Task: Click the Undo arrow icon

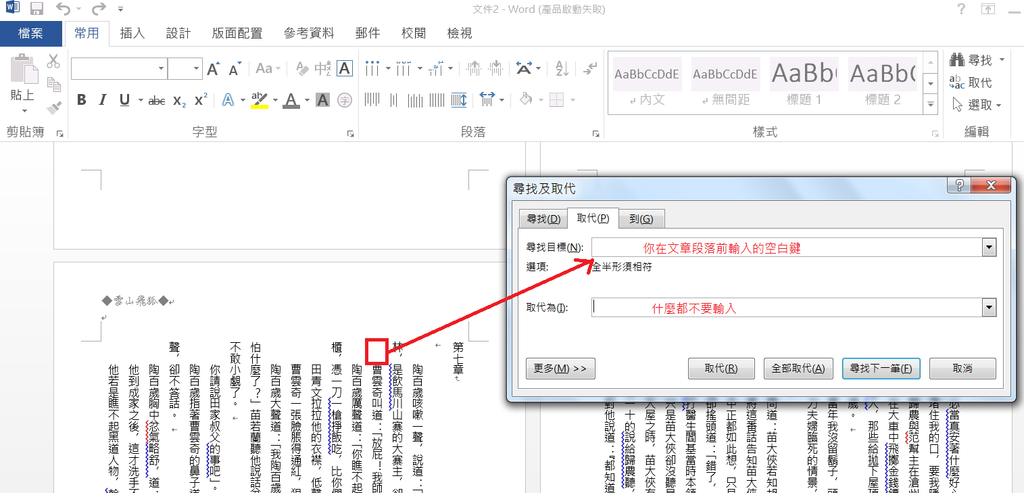Action: [x=63, y=9]
